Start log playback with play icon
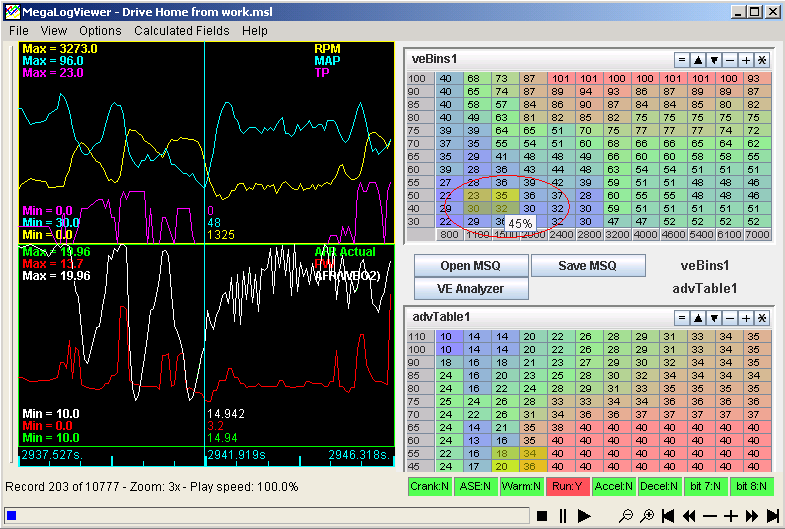Screen dimensions: 785x529 coord(584,515)
